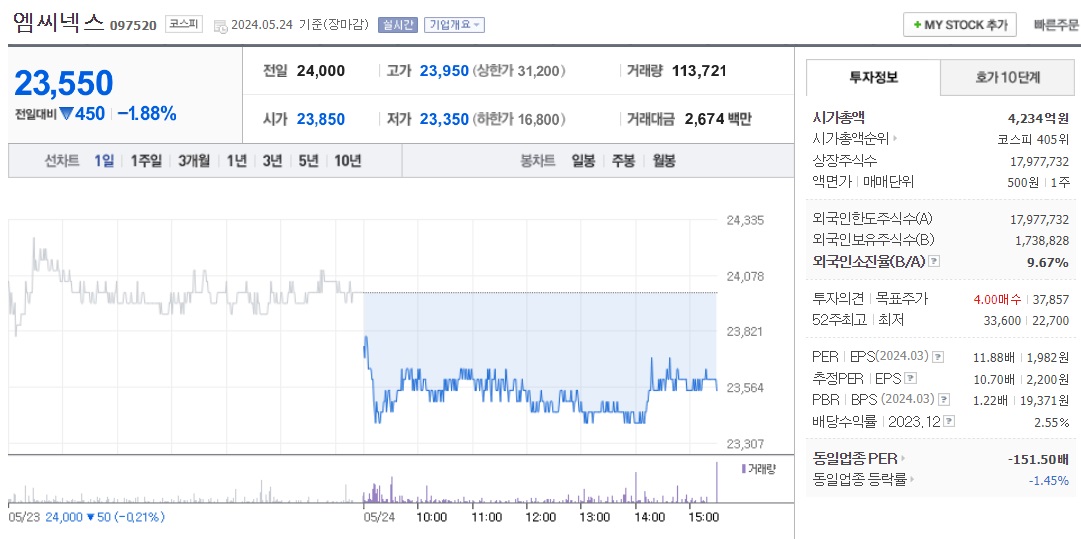Click the 거래대금 value 2,674
This screenshot has width=1081, height=539.
(704, 119)
